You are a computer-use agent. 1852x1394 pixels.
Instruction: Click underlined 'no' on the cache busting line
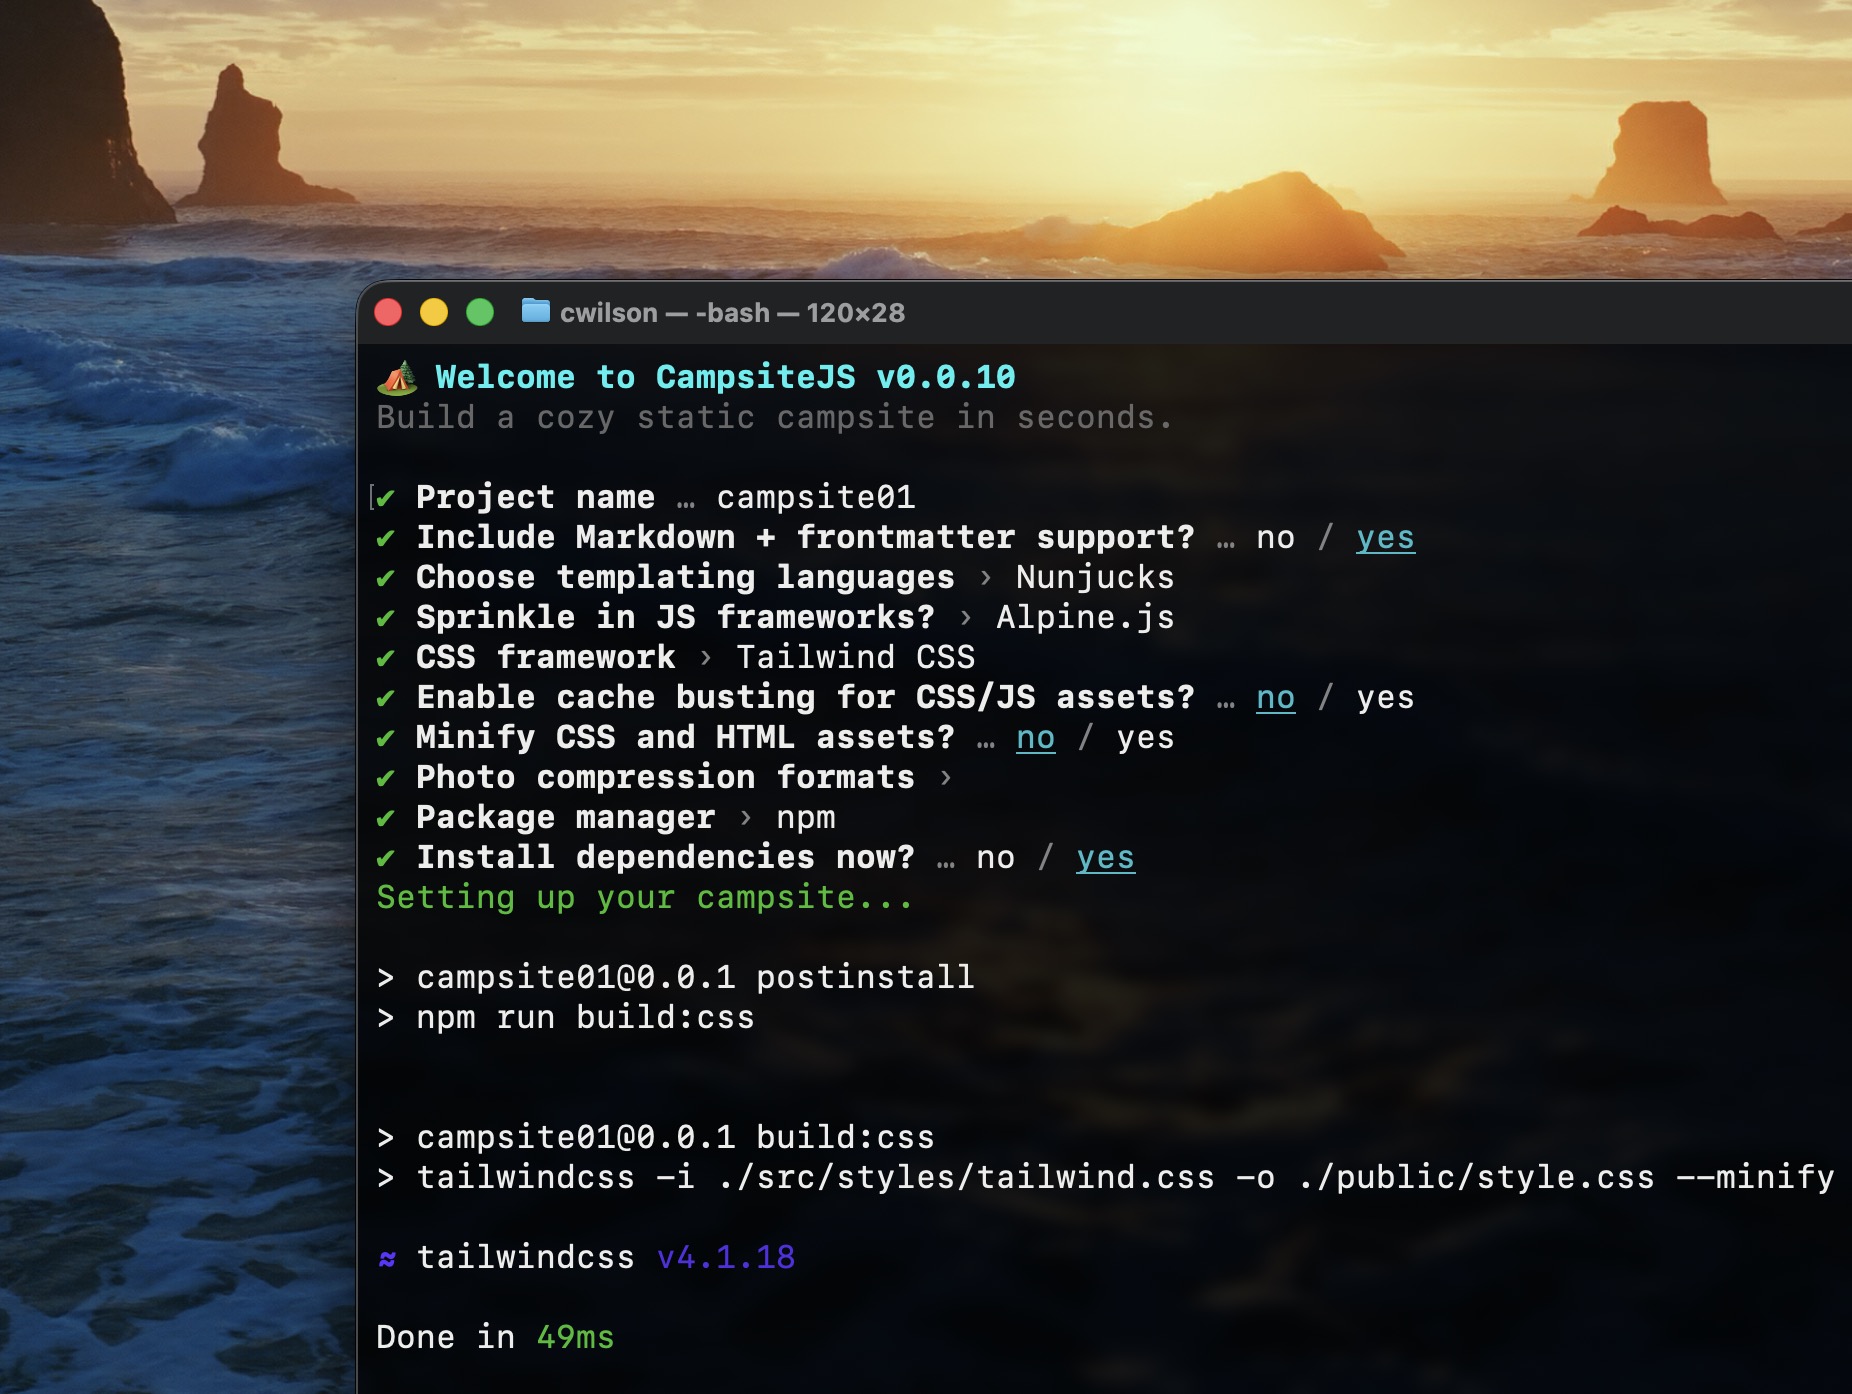coord(1275,698)
